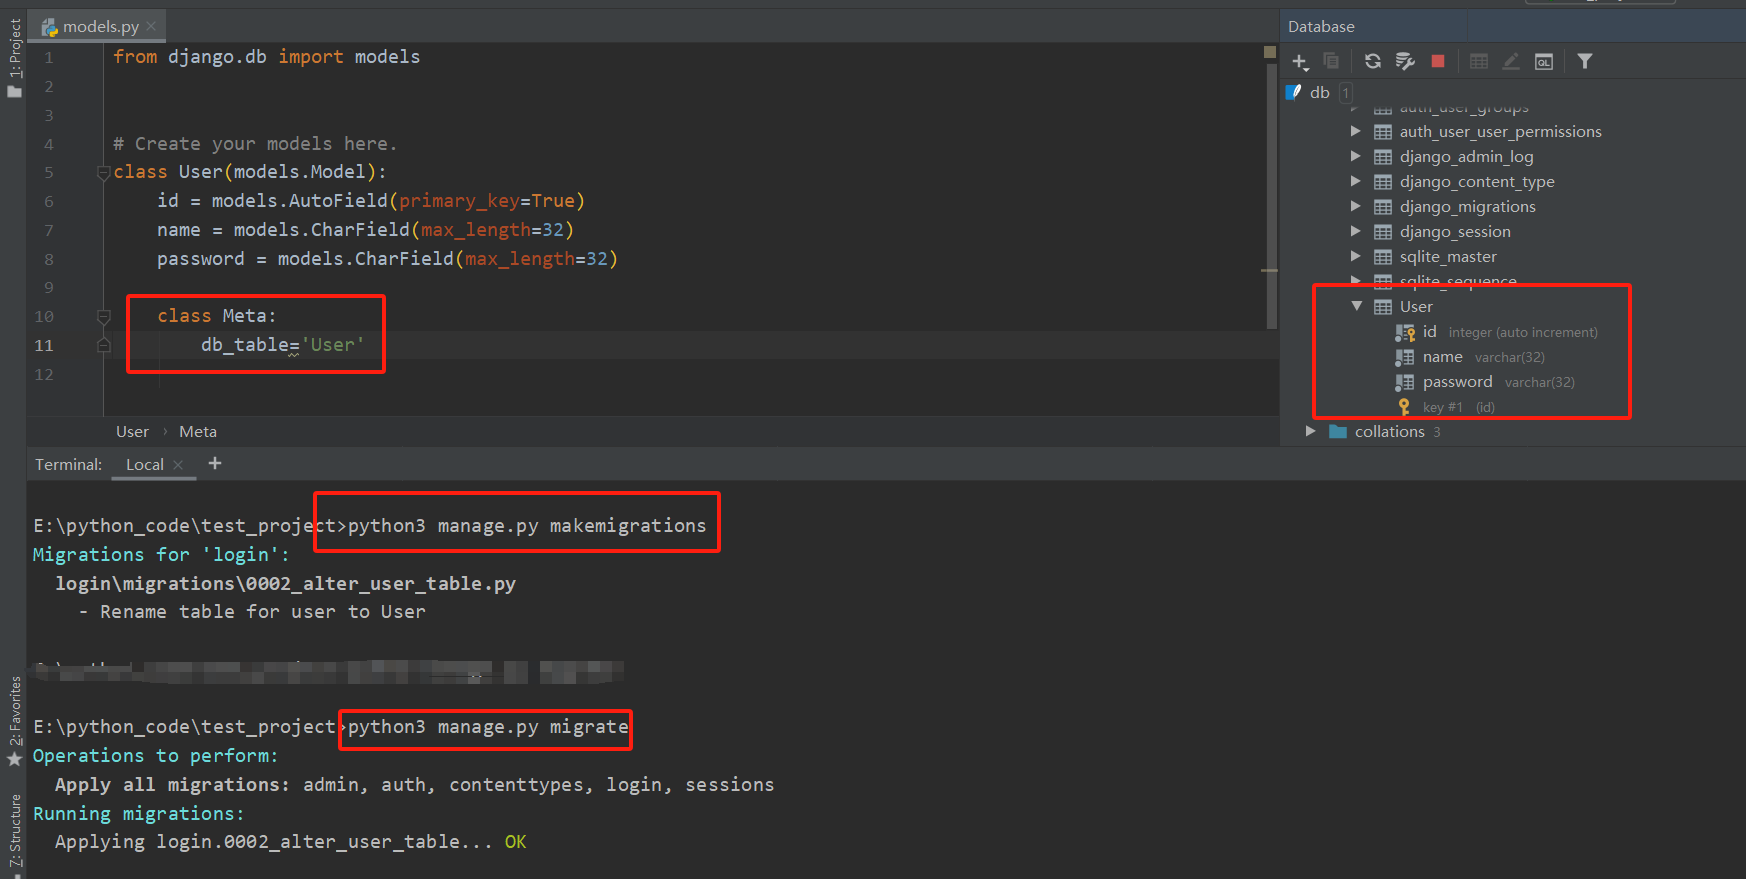Click the database Filter funnel icon
The height and width of the screenshot is (879, 1746).
tap(1585, 62)
